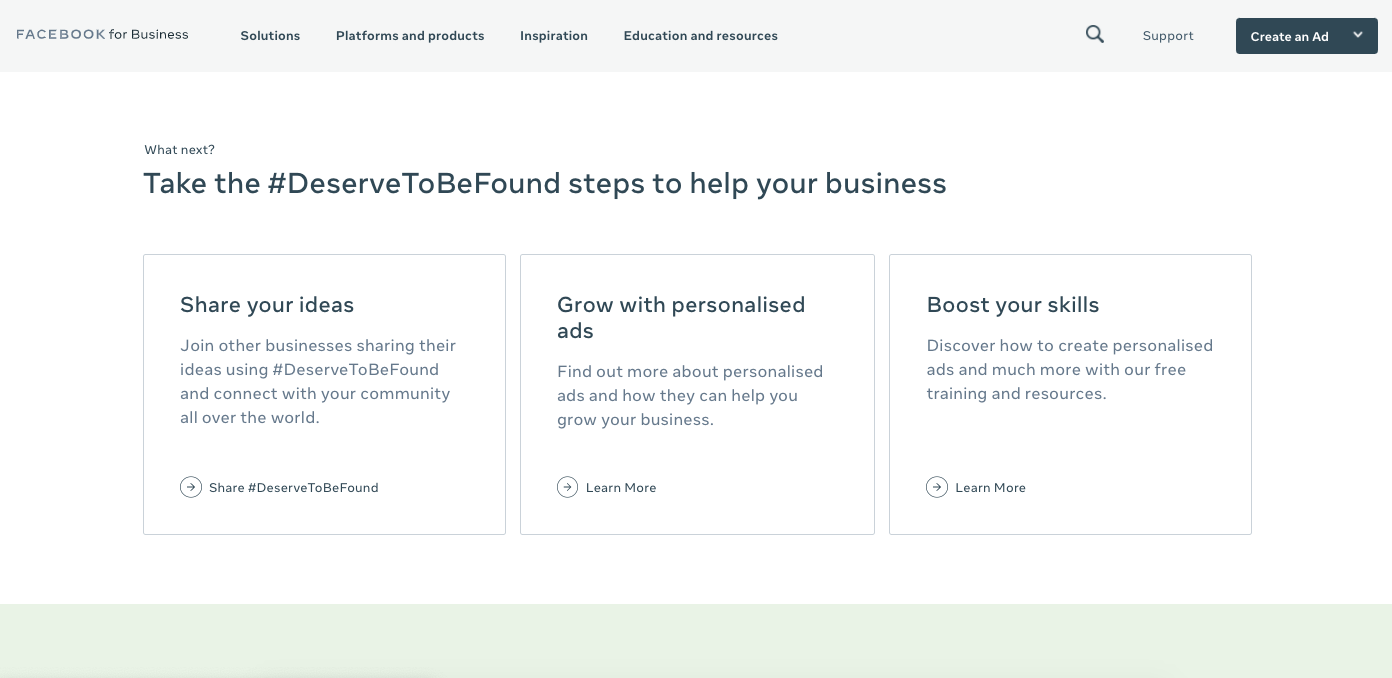The height and width of the screenshot is (678, 1392).
Task: Open the Support link
Action: tap(1168, 36)
